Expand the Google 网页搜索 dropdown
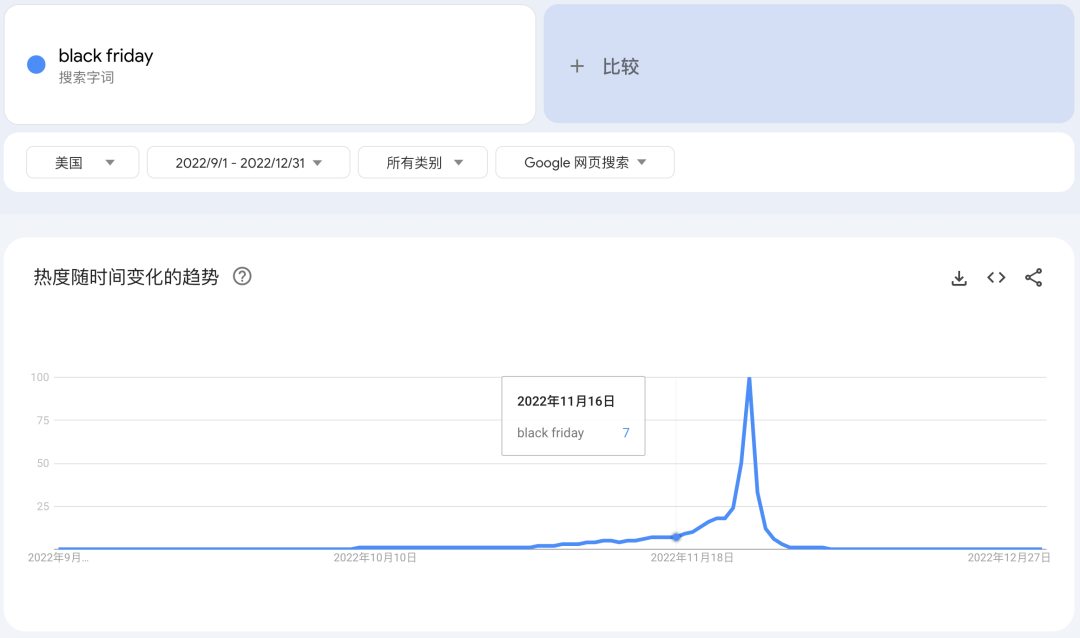This screenshot has height=638, width=1080. (585, 163)
